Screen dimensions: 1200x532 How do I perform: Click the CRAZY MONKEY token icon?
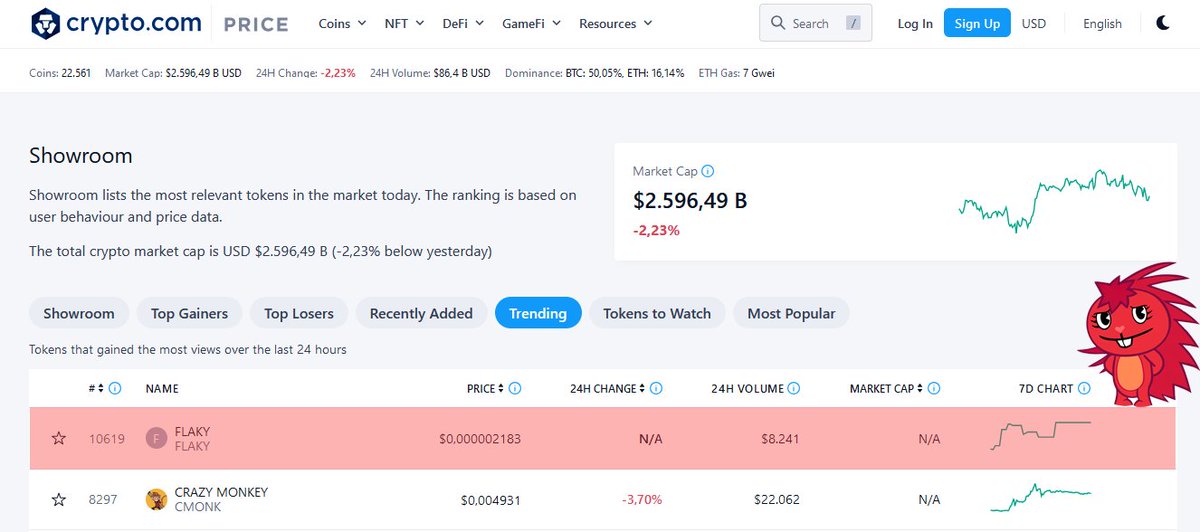tap(156, 499)
